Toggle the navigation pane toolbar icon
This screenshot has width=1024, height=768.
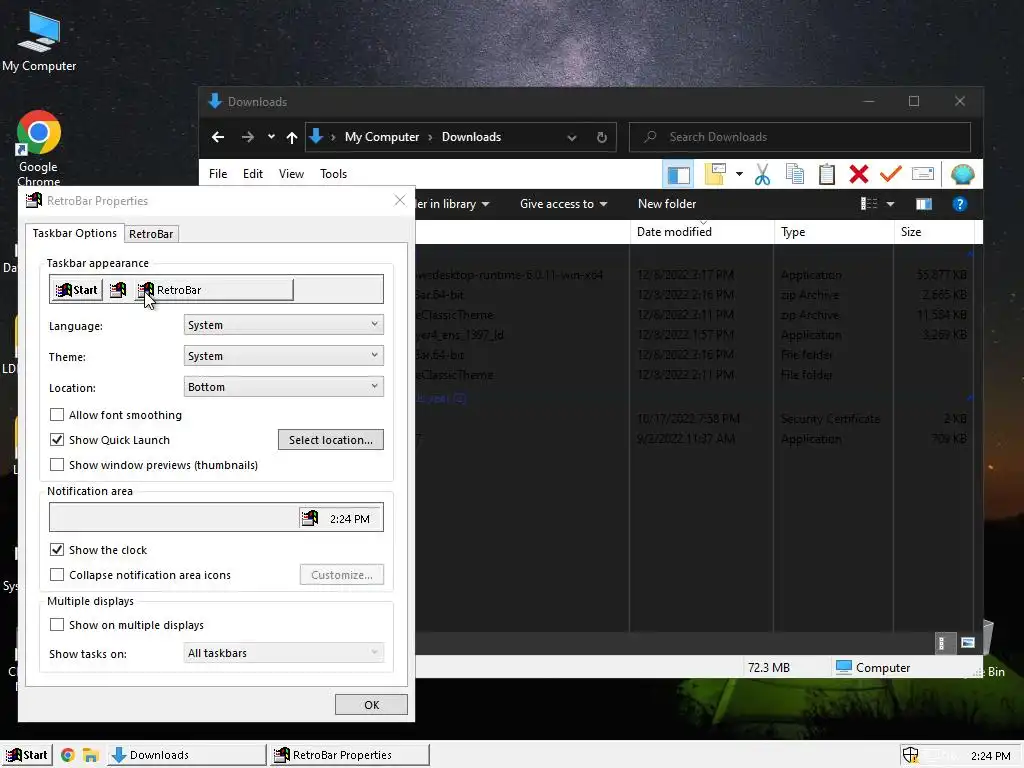[x=678, y=174]
